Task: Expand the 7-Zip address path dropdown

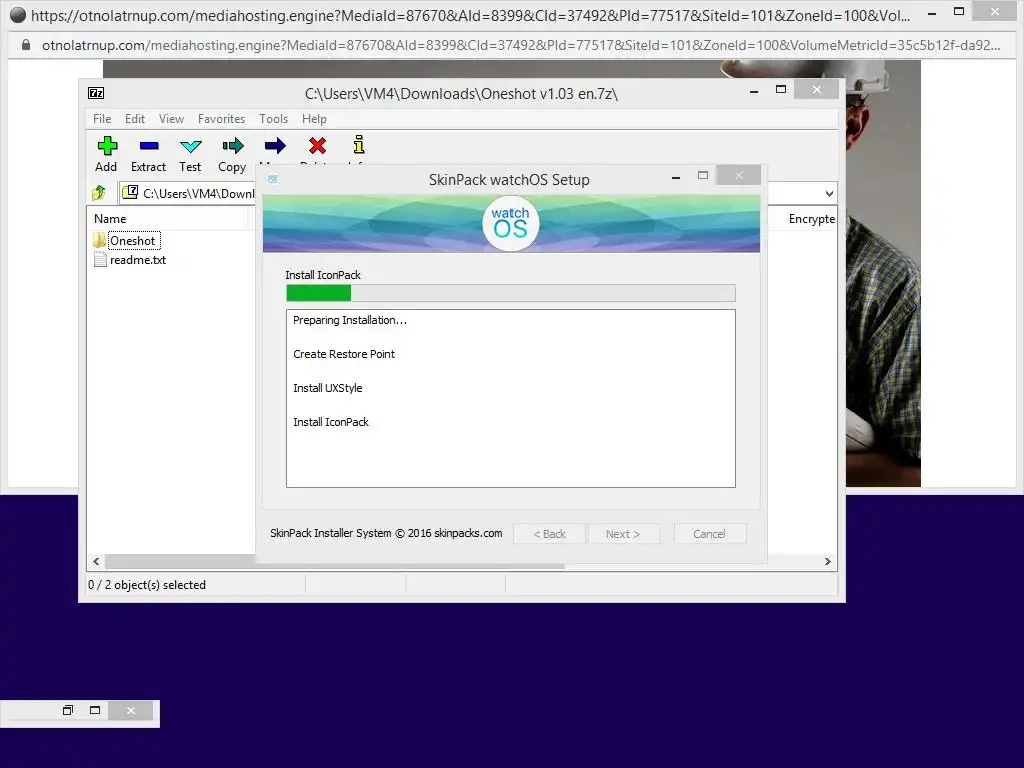Action: (x=829, y=193)
